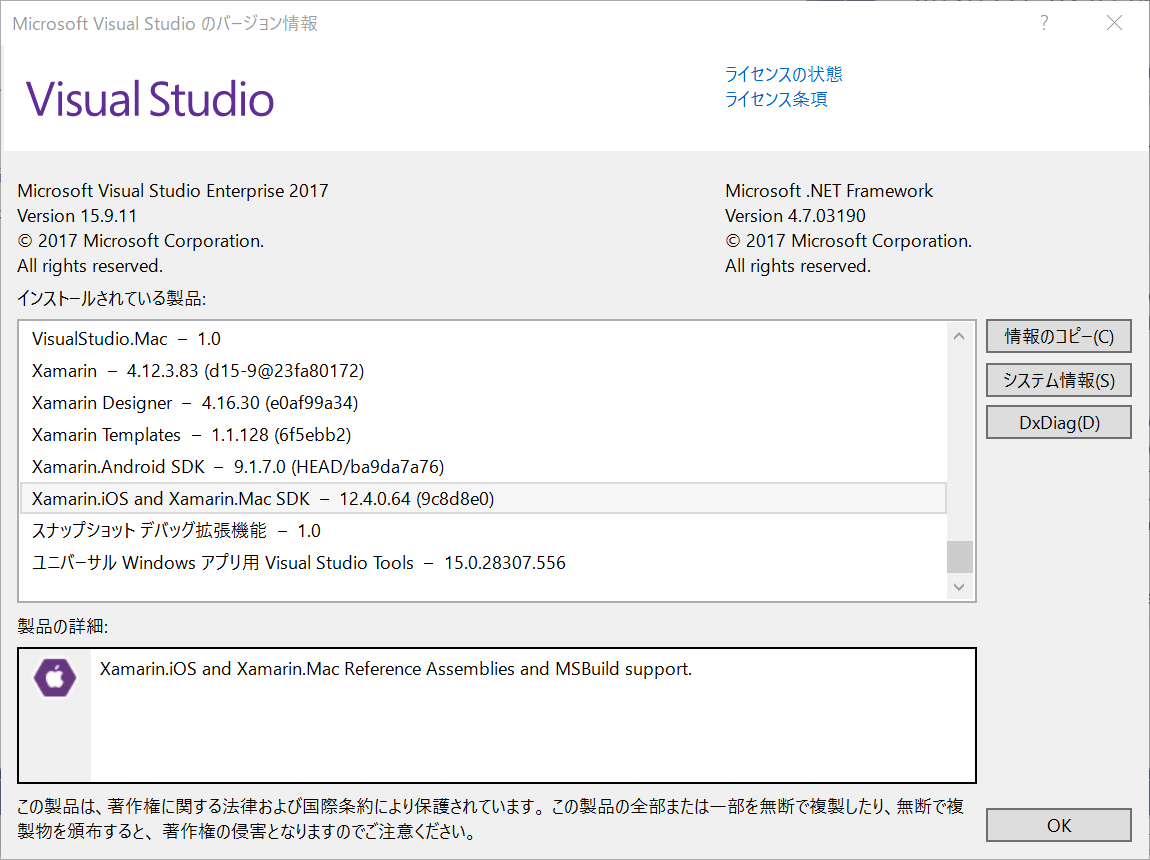Click the Version 4.7.03190 text
This screenshot has width=1150, height=860.
(795, 216)
